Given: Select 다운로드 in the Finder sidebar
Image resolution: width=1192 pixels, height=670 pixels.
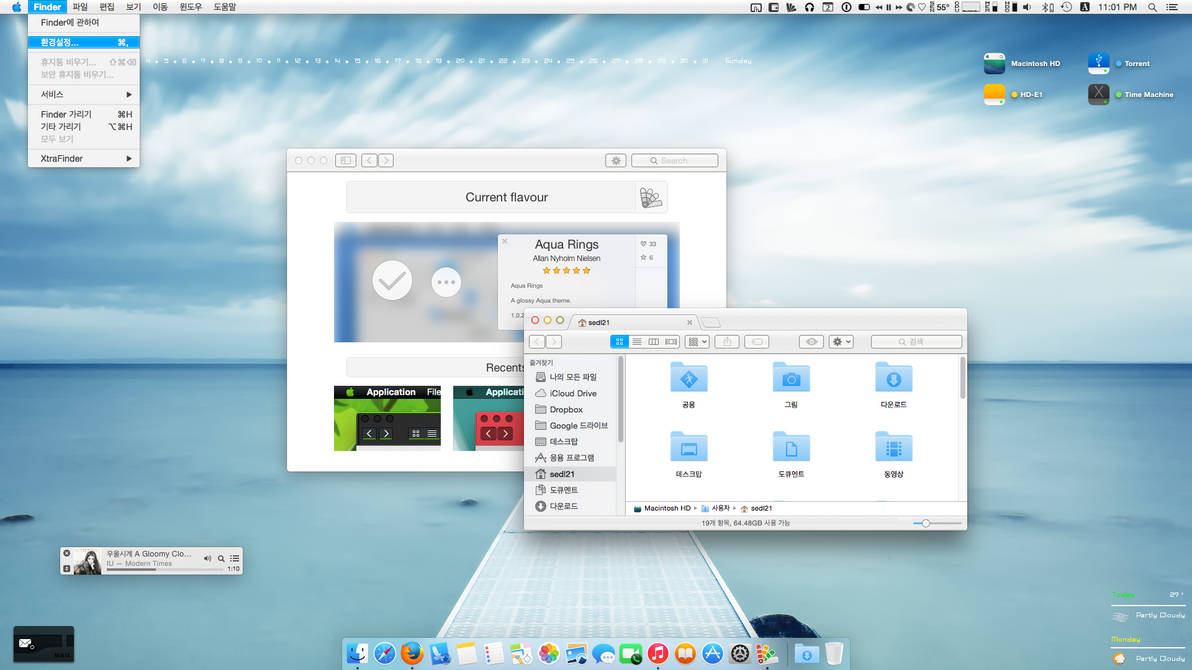Looking at the screenshot, I should (556, 506).
